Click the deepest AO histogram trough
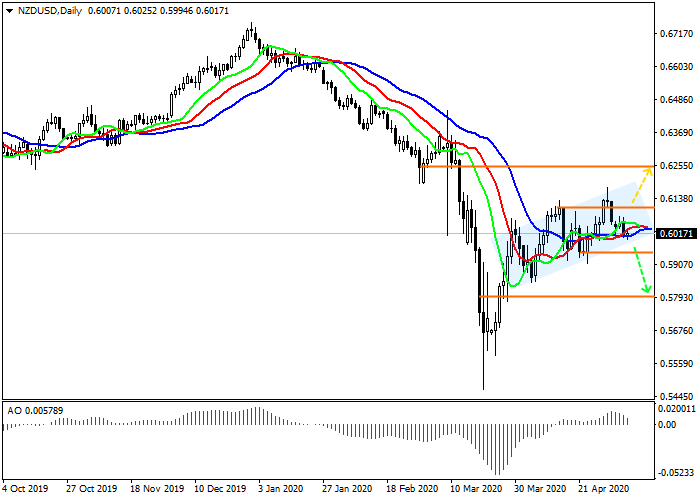Screen dimensions: 700x500 (x=495, y=472)
